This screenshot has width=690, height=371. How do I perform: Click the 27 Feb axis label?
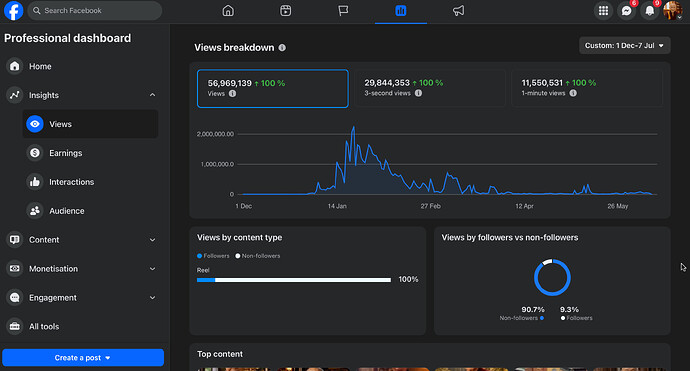(x=430, y=206)
